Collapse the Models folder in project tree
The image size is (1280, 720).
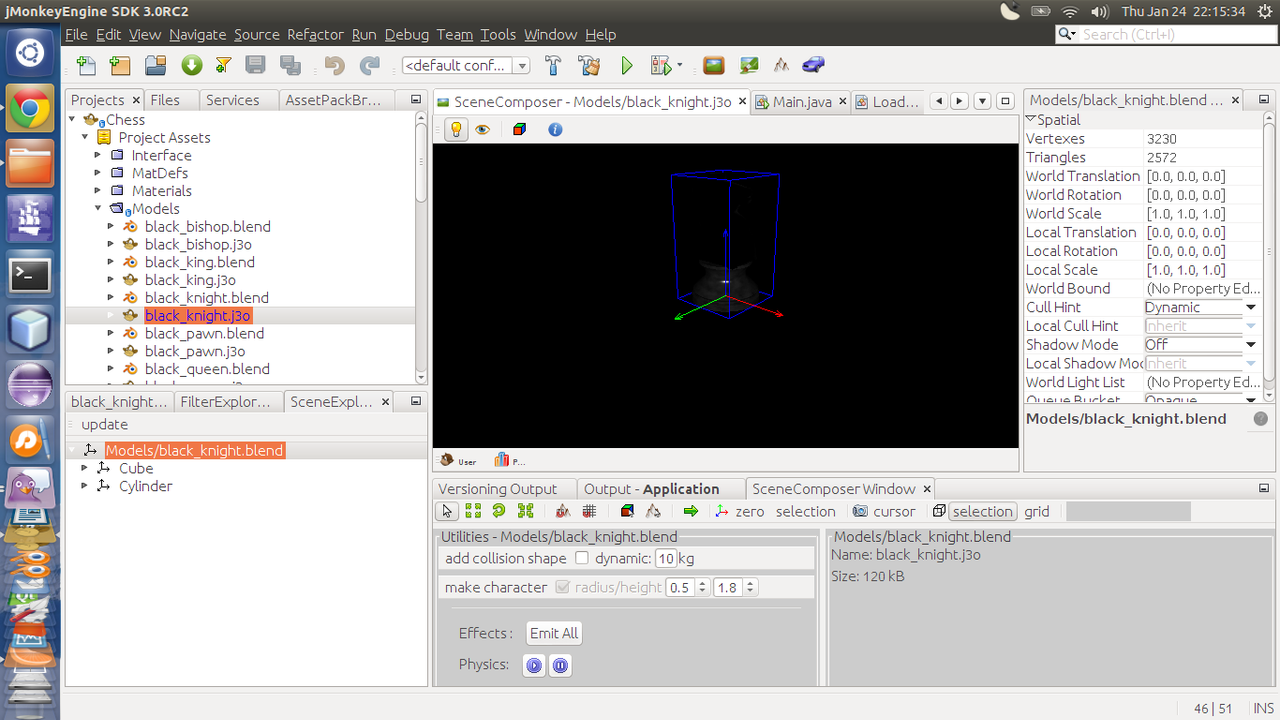click(x=99, y=208)
